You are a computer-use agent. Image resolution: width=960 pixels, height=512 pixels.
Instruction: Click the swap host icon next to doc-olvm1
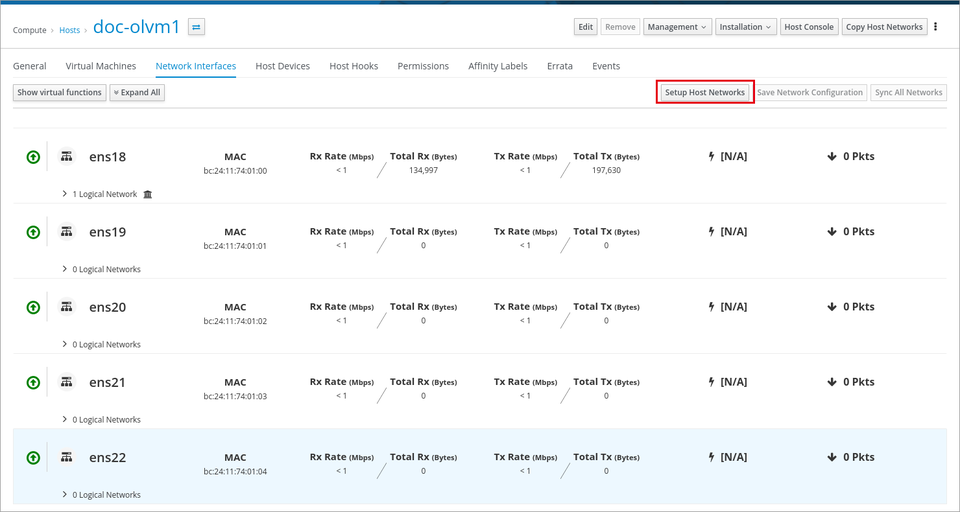[x=197, y=27]
